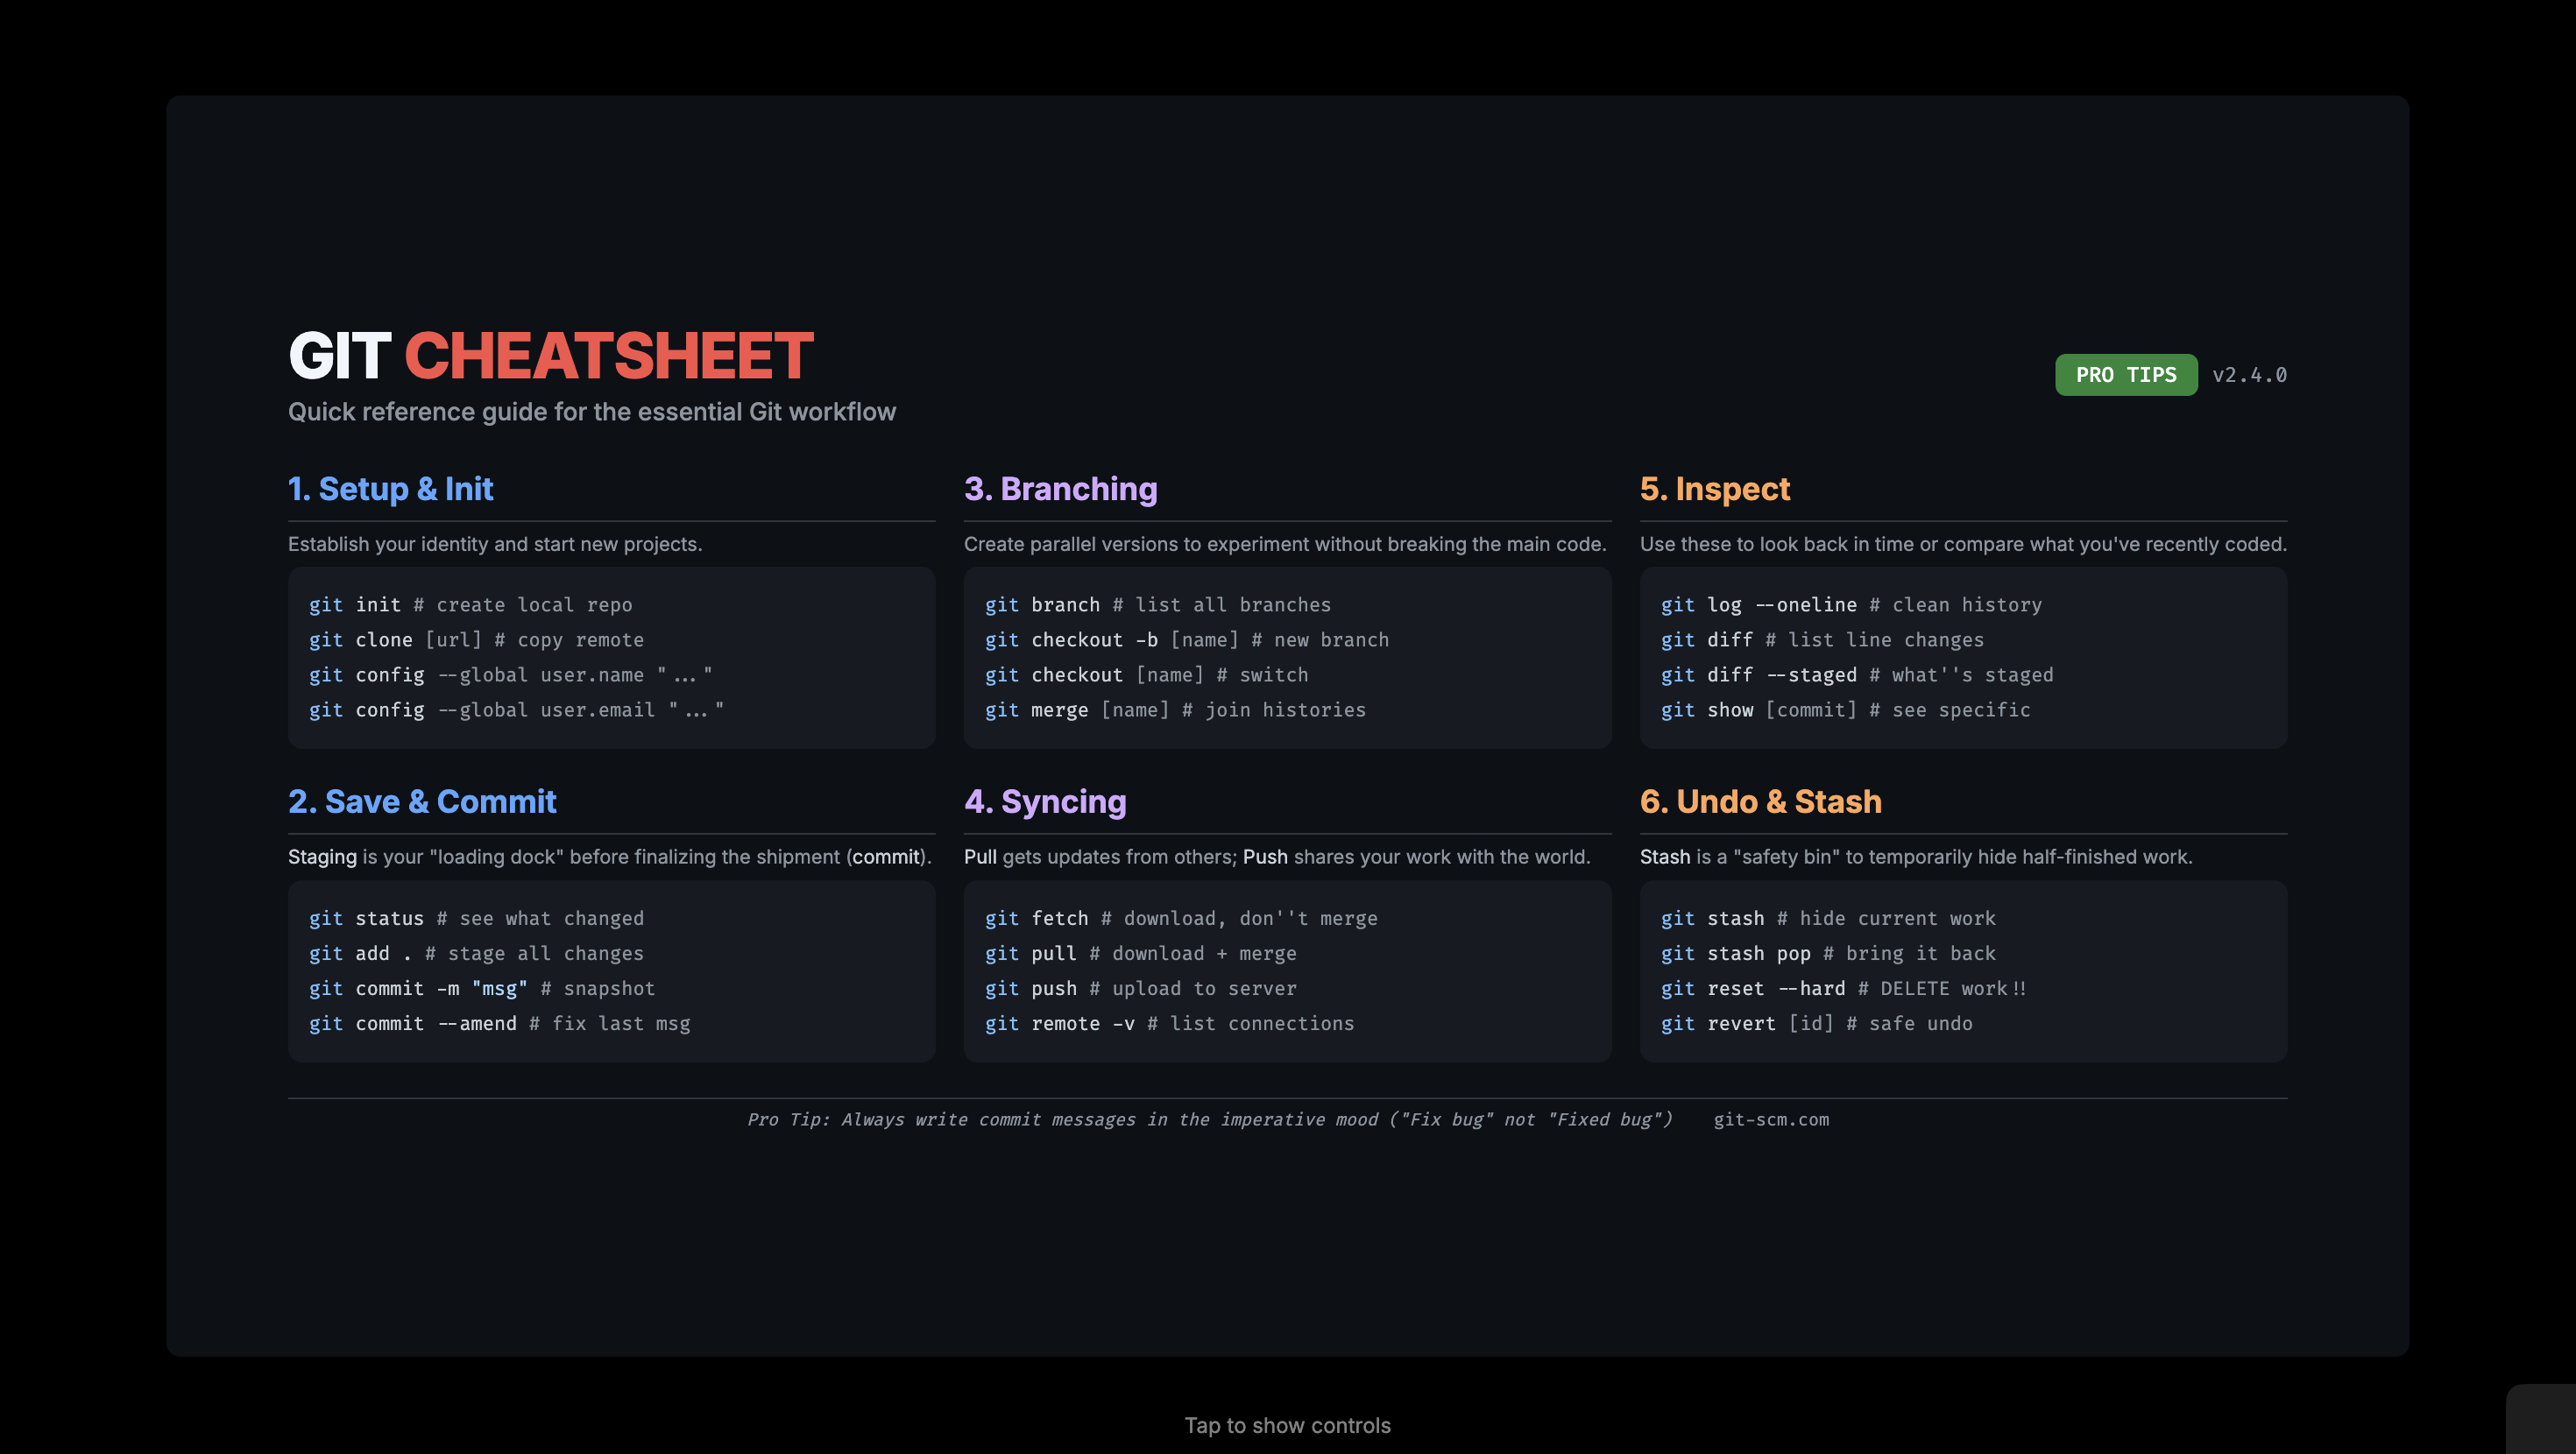Click the '6. Undo & Stash' heading

tap(1760, 802)
